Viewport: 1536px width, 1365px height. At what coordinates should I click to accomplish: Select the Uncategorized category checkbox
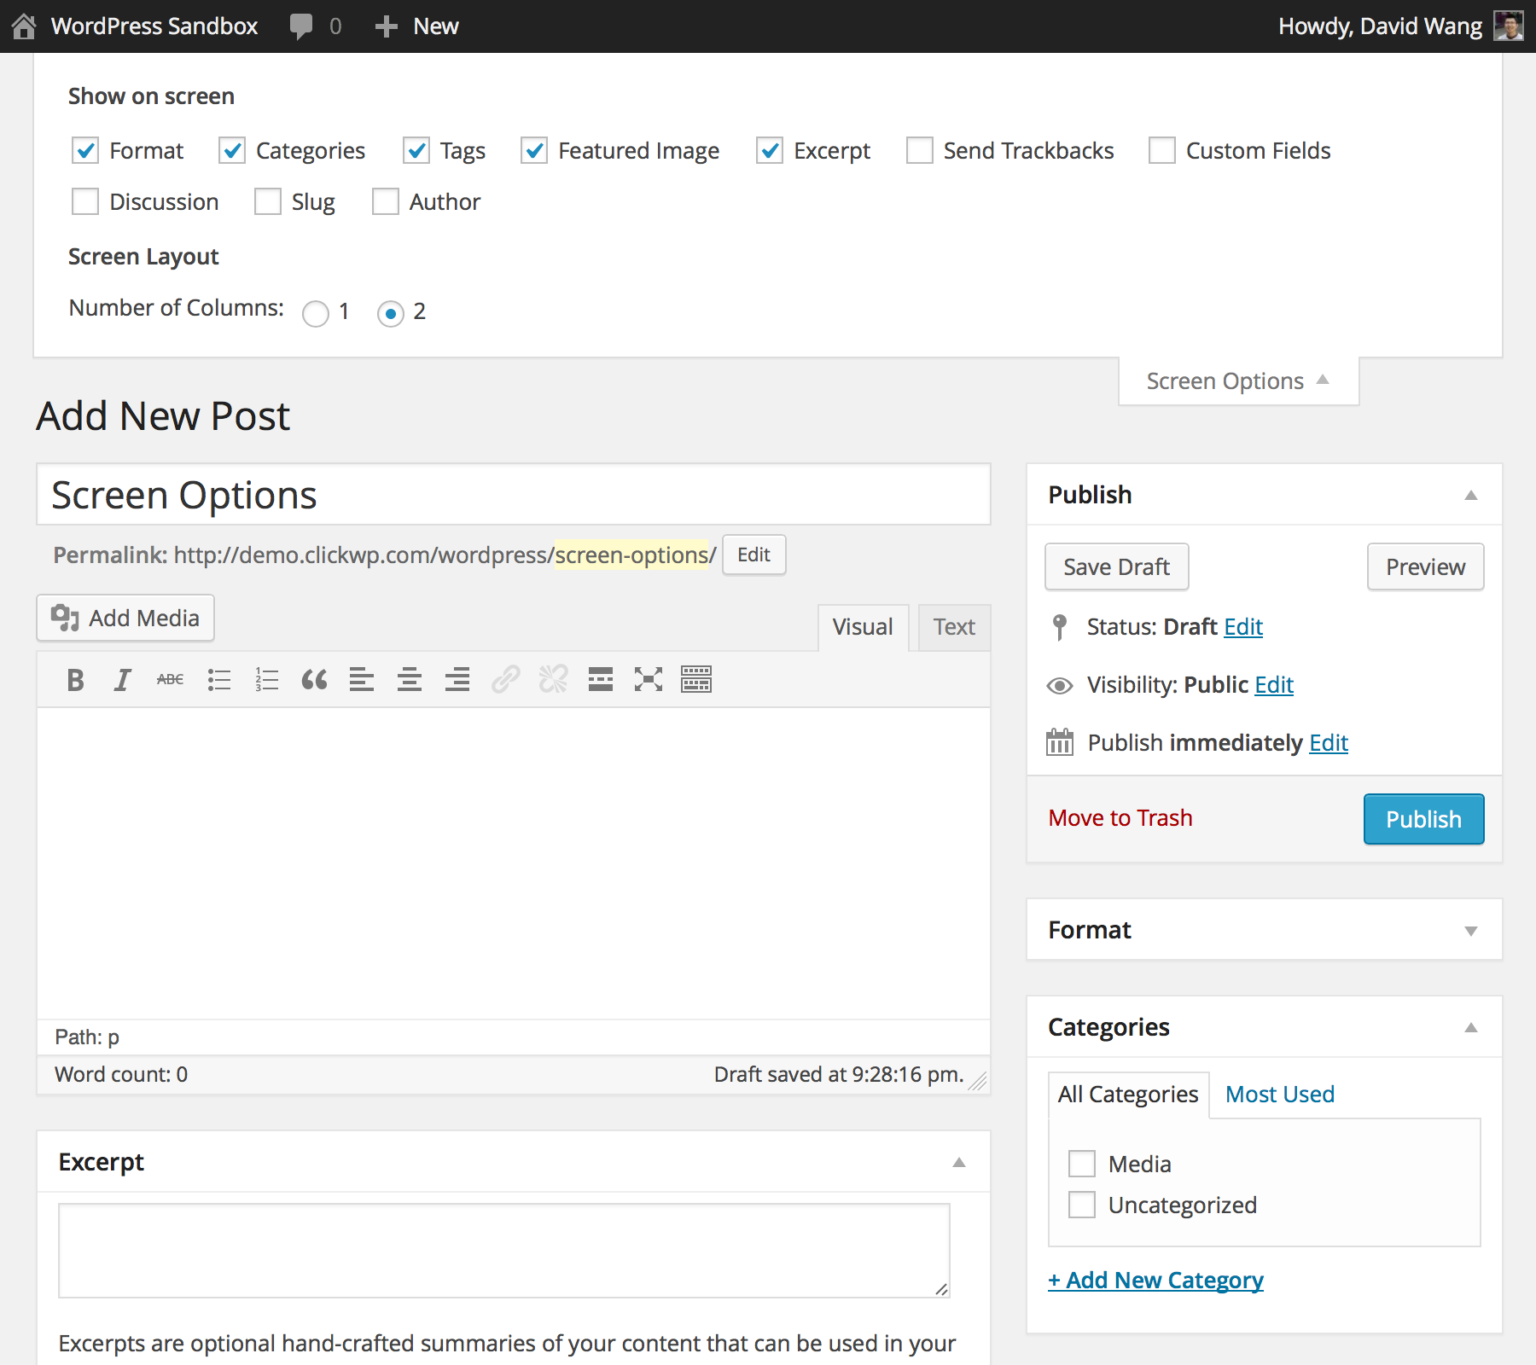click(x=1081, y=1205)
